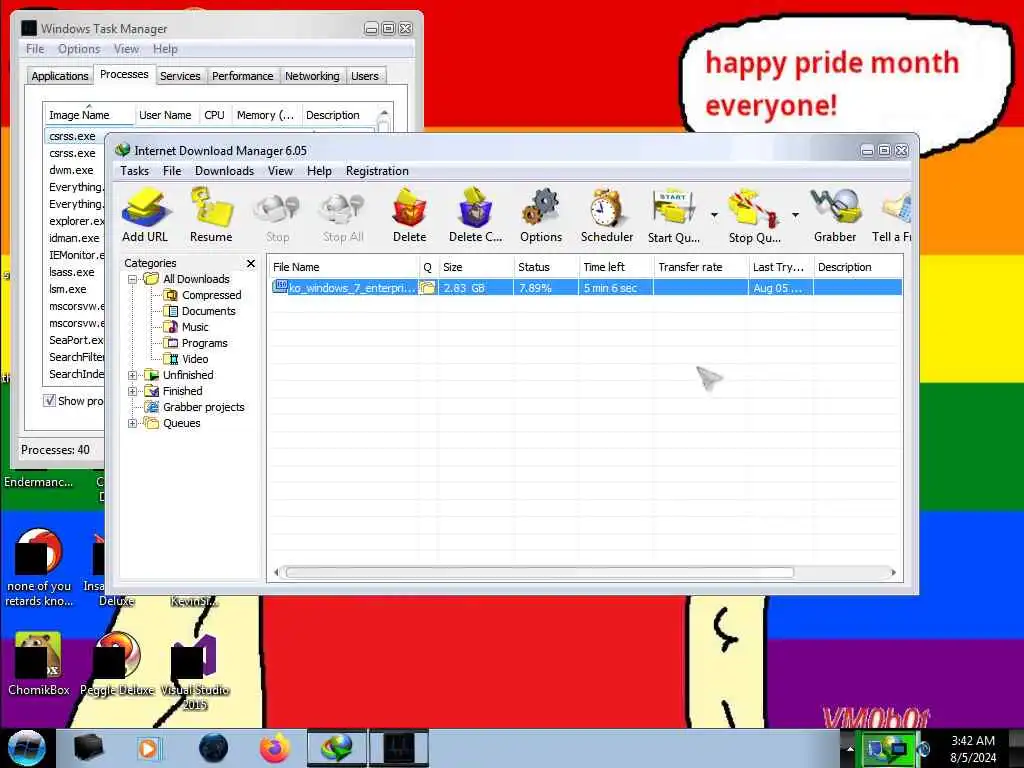Sort downloads by Time left column

[x=616, y=267]
